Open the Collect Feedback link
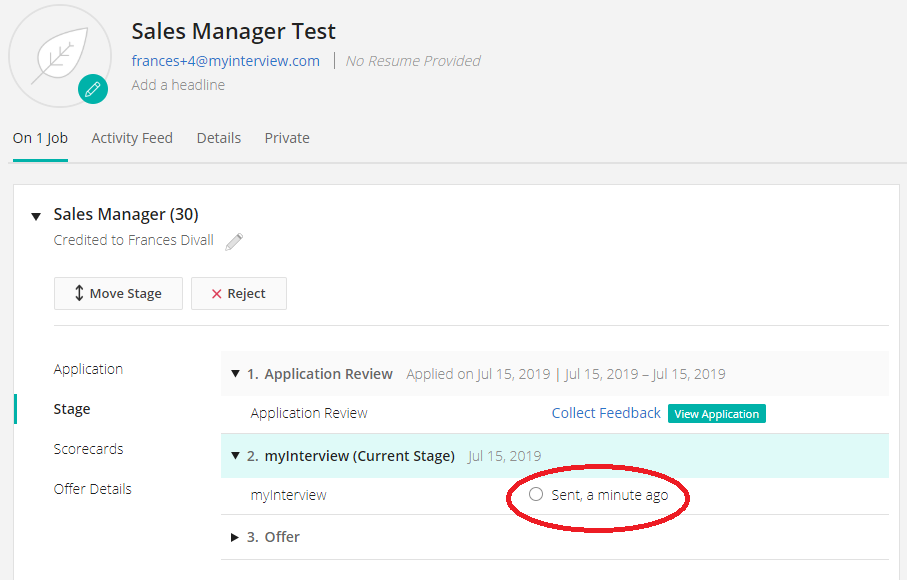 pos(606,413)
